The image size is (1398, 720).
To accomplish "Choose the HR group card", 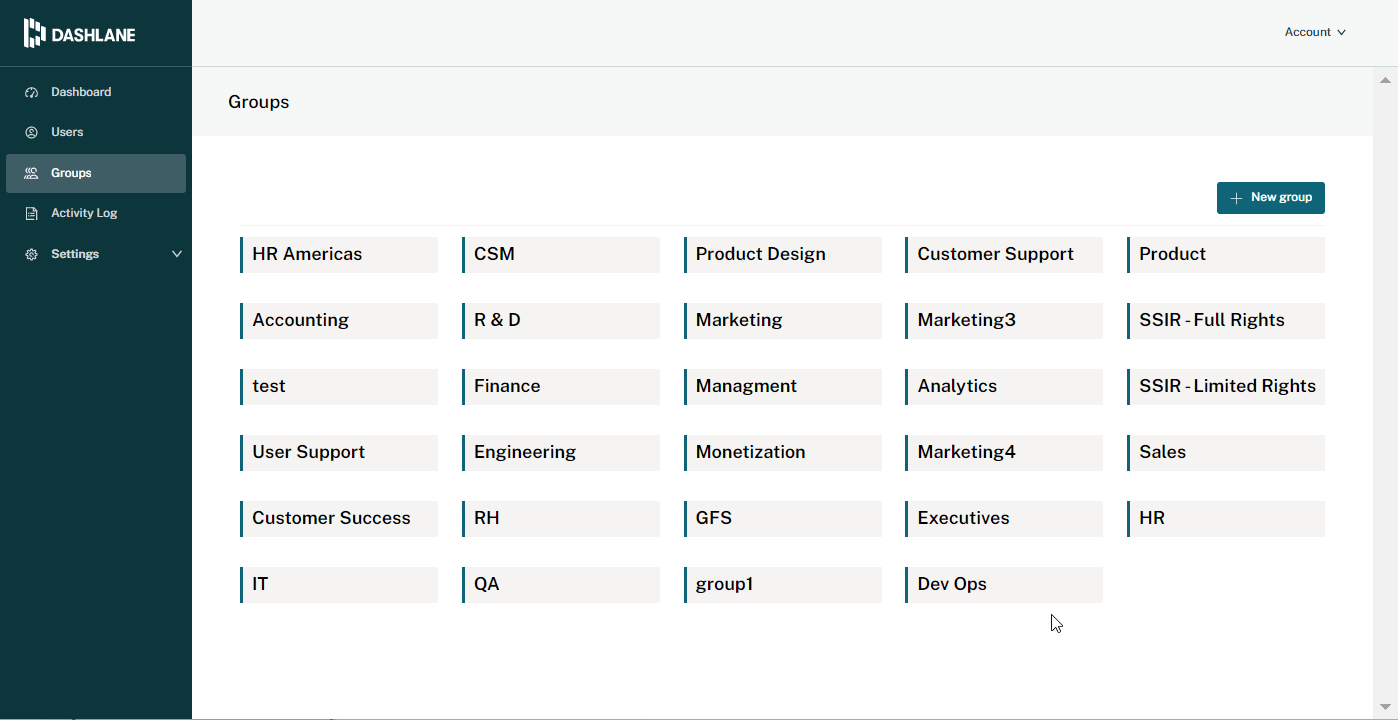I will [x=1226, y=519].
